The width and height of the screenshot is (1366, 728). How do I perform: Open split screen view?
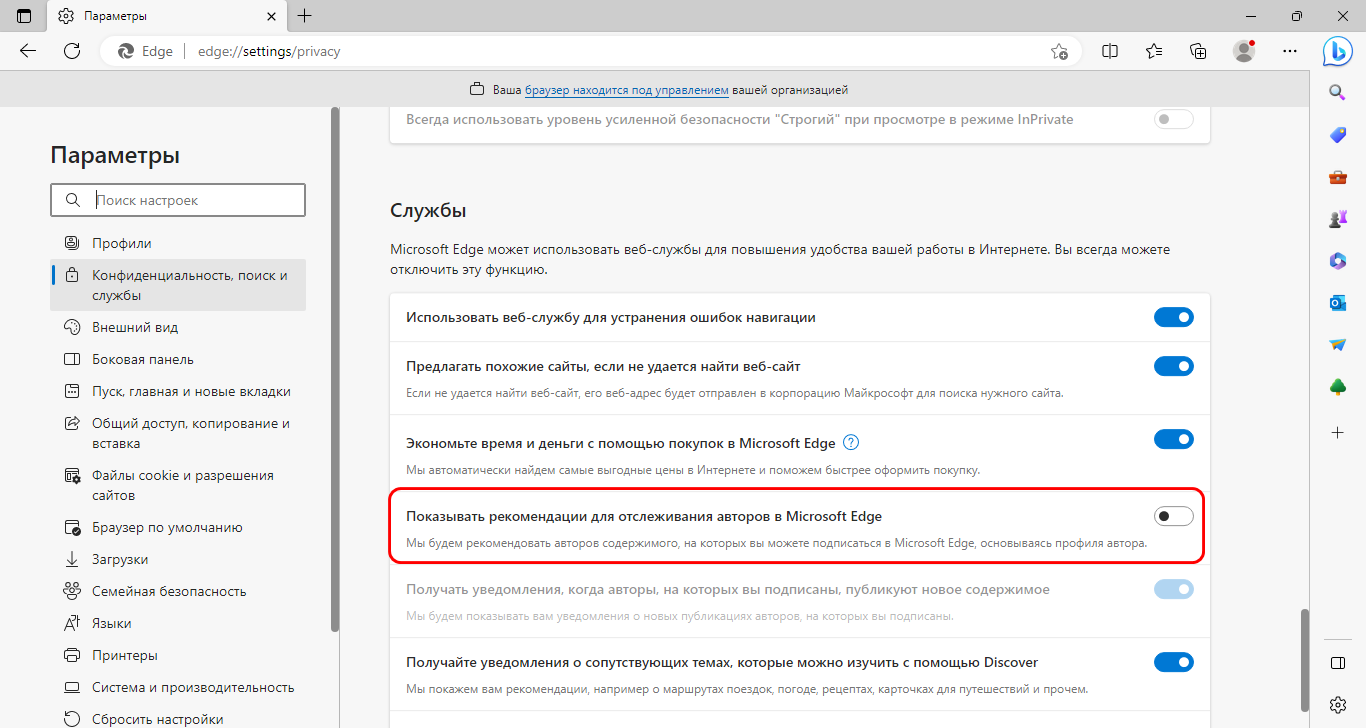point(1110,51)
